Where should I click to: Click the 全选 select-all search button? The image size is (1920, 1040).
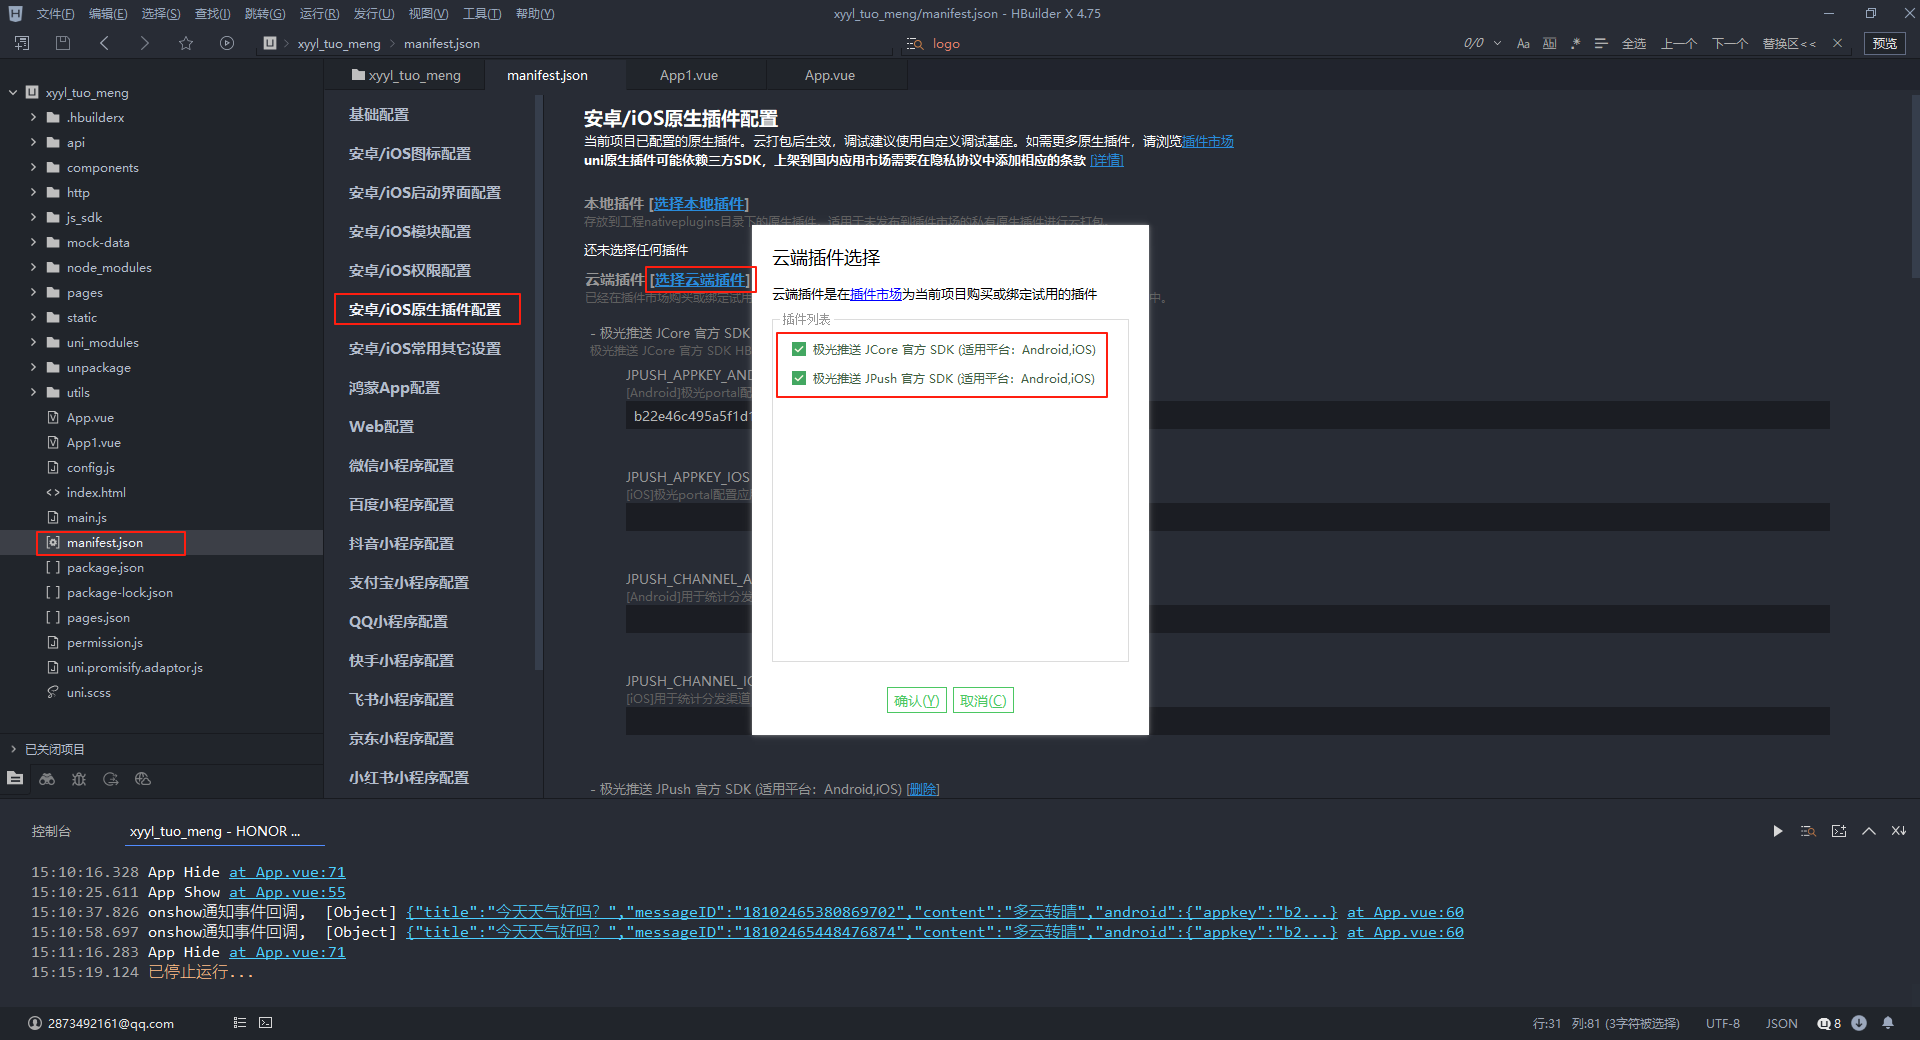1634,44
